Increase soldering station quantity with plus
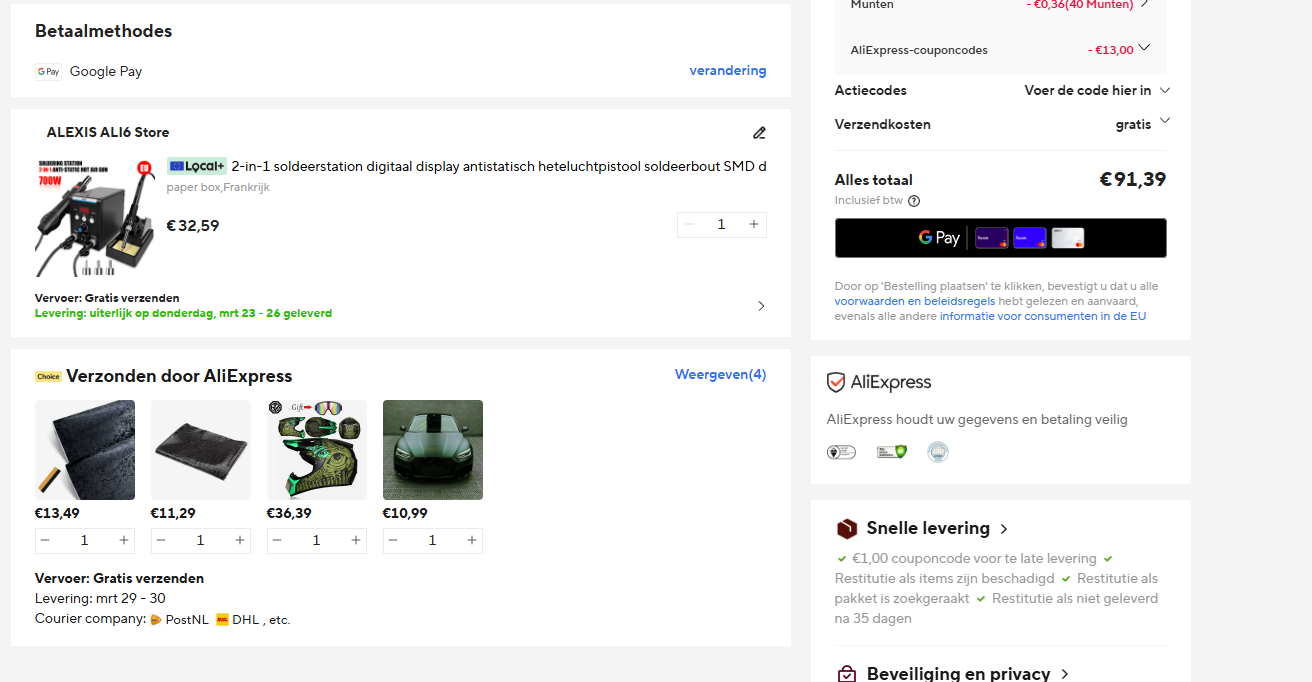This screenshot has height=682, width=1312. (754, 224)
